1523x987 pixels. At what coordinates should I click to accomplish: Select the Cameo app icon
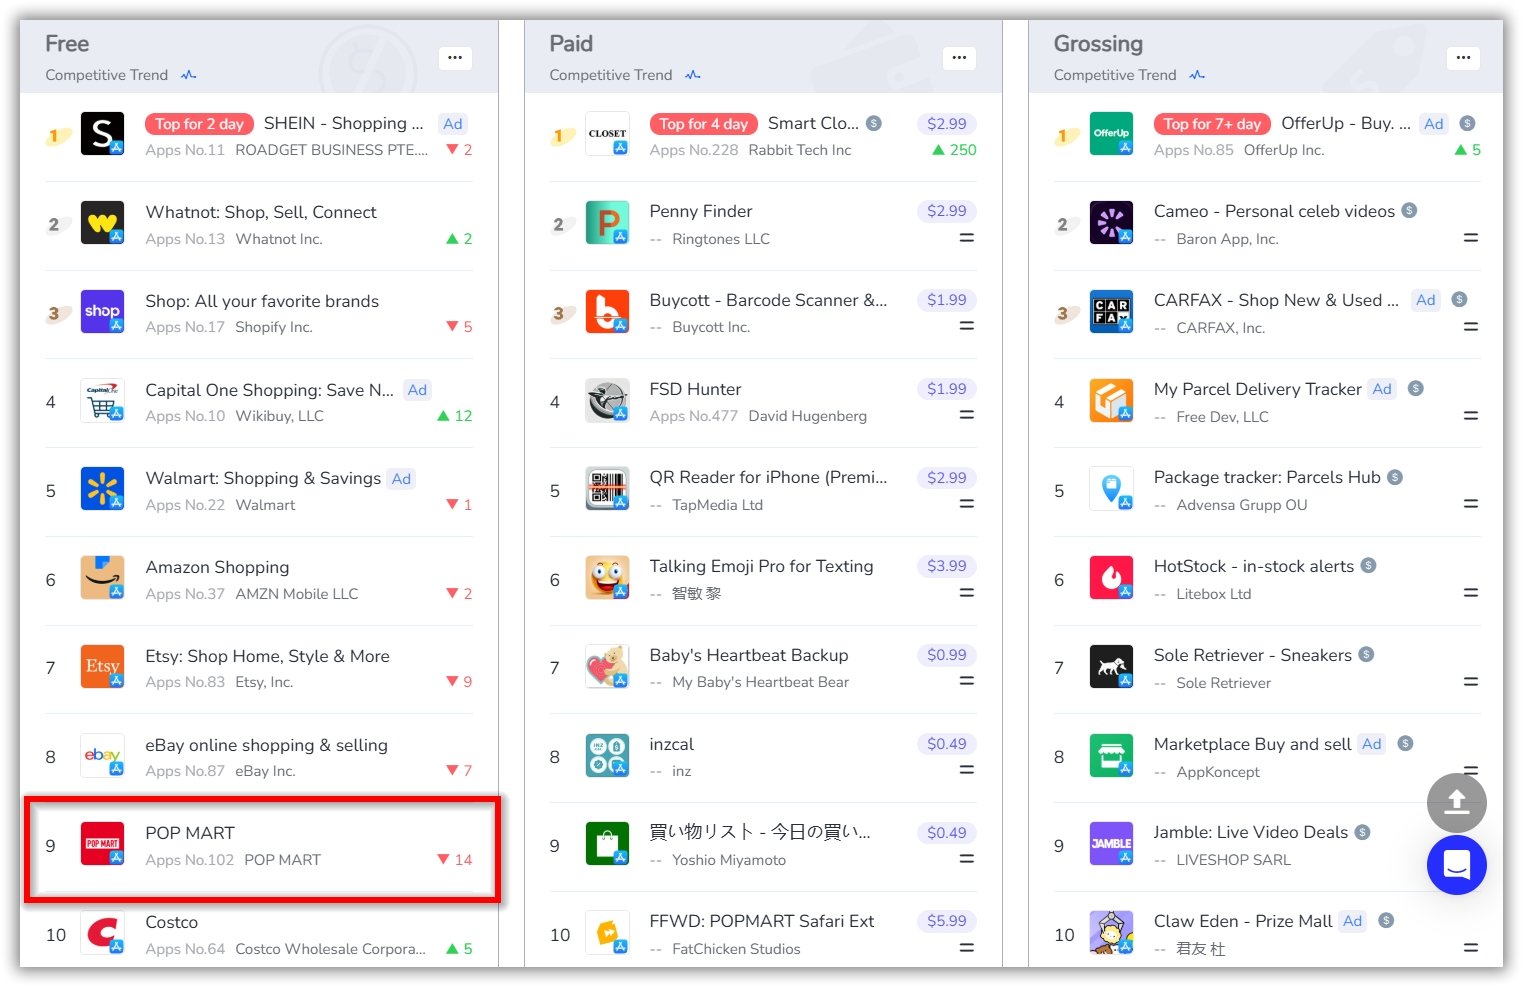coord(1111,223)
